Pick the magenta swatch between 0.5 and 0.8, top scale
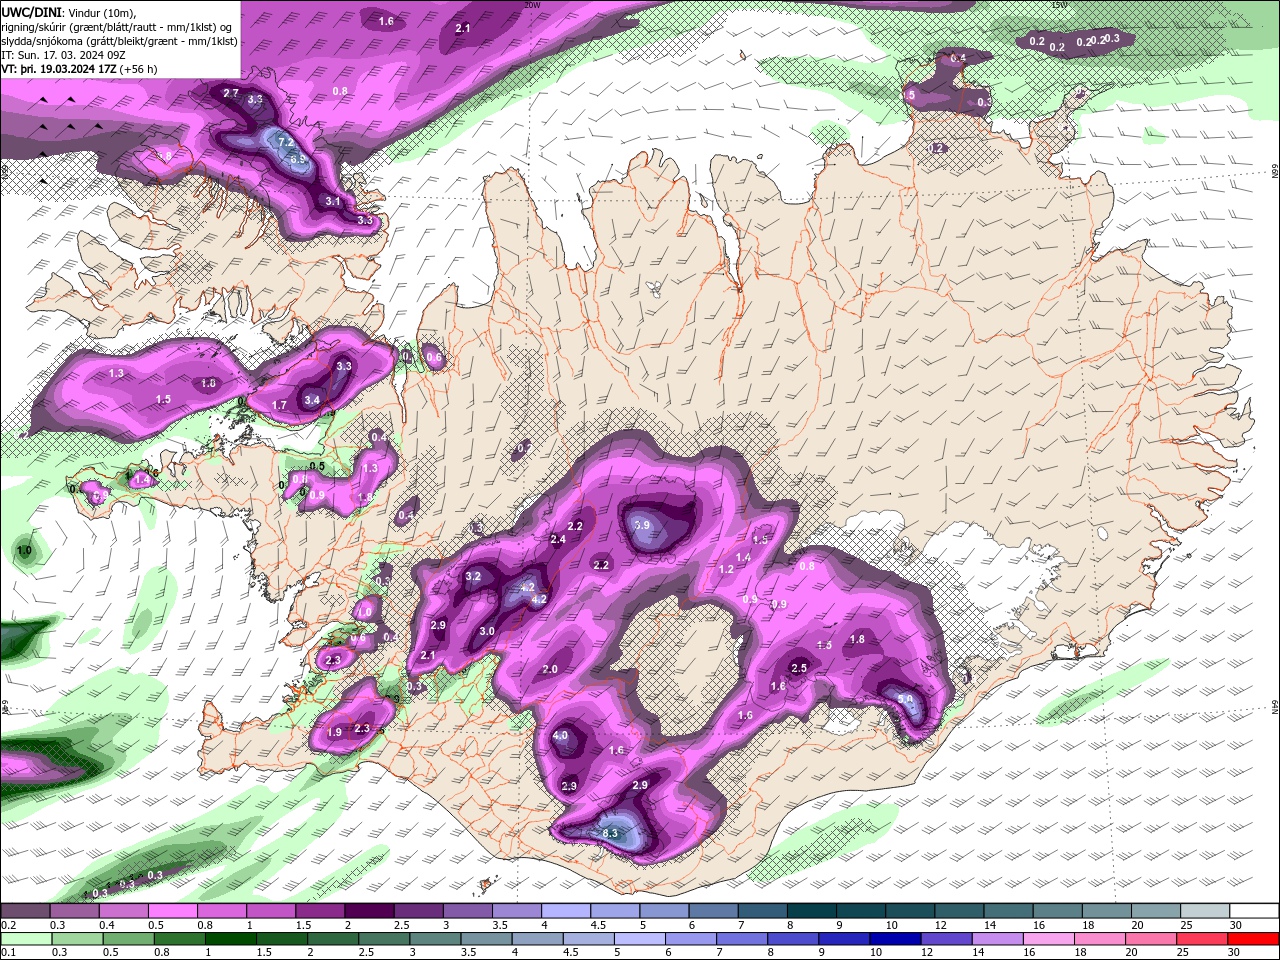Screen dimensions: 1280x960 click(172, 911)
